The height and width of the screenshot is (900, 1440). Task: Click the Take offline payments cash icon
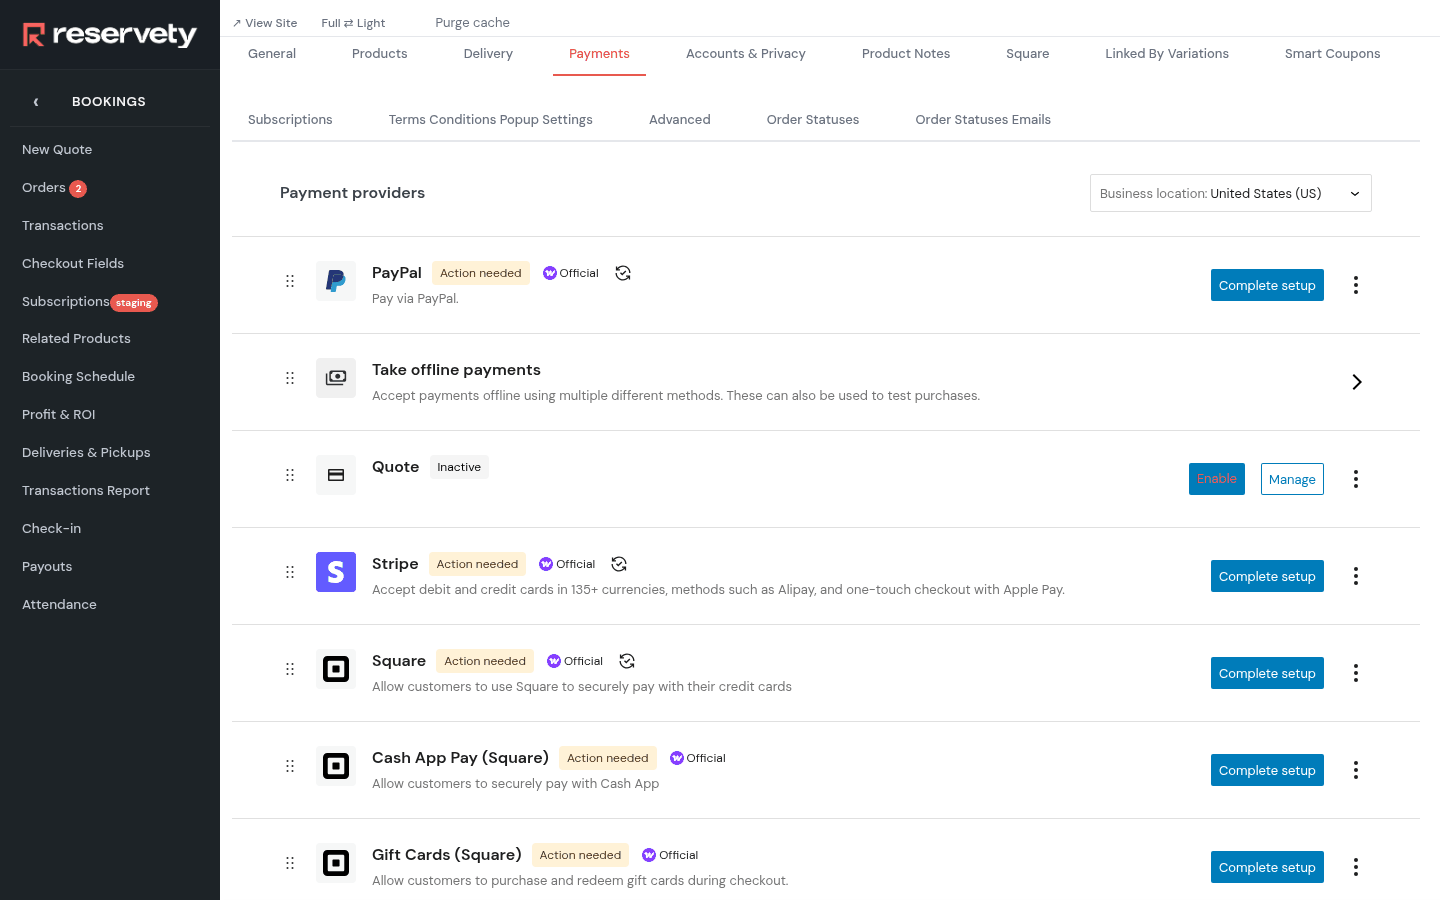336,378
